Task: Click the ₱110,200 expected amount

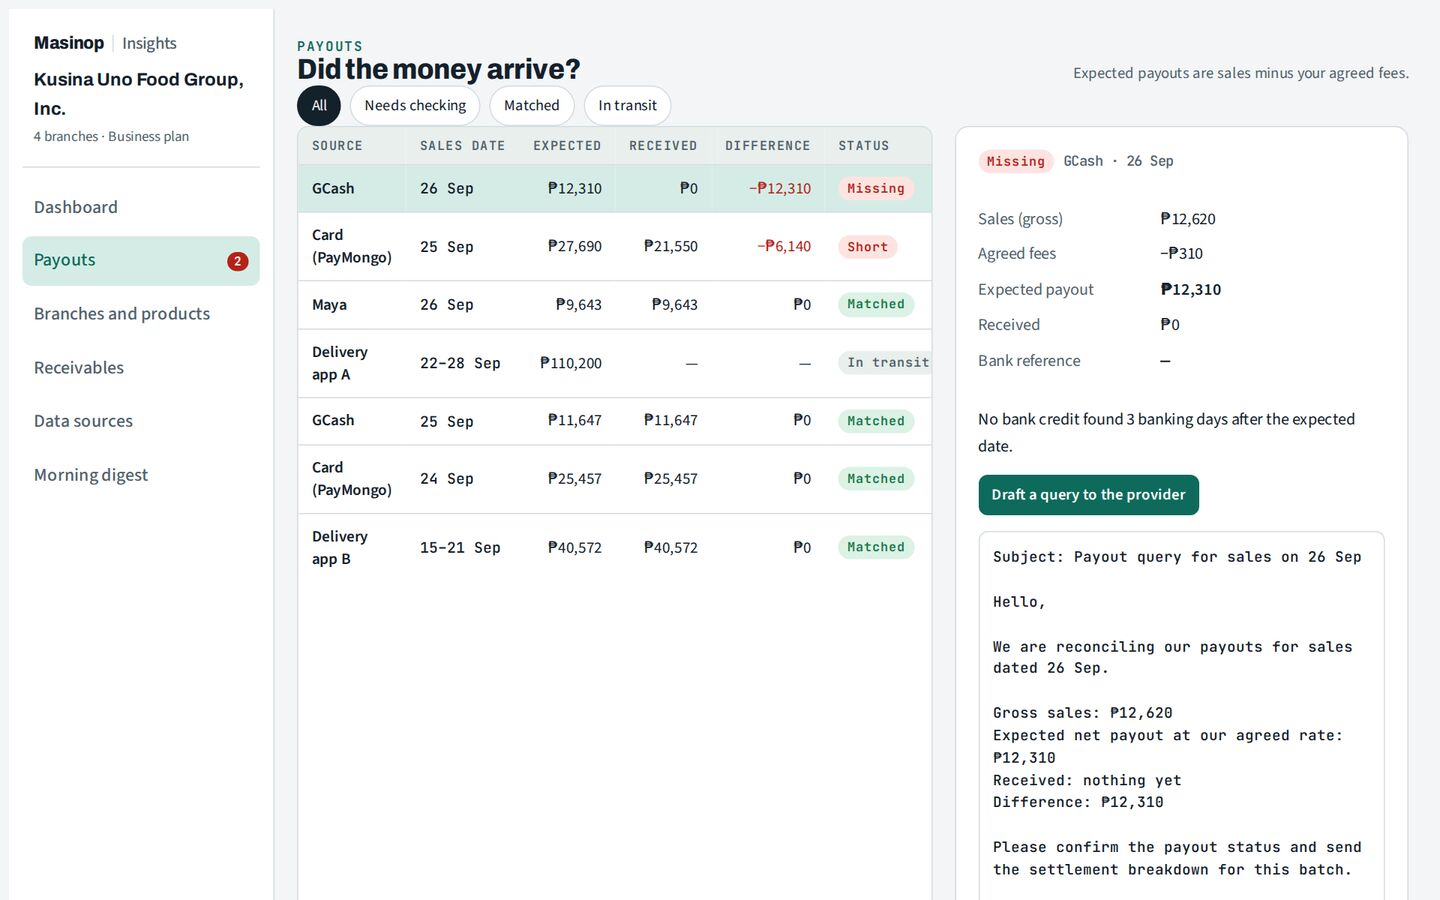Action: point(571,363)
